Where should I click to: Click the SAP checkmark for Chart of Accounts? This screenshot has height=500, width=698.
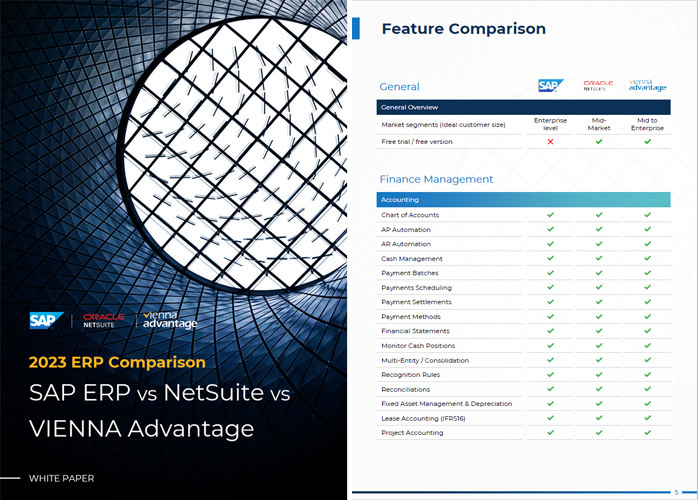click(x=550, y=215)
